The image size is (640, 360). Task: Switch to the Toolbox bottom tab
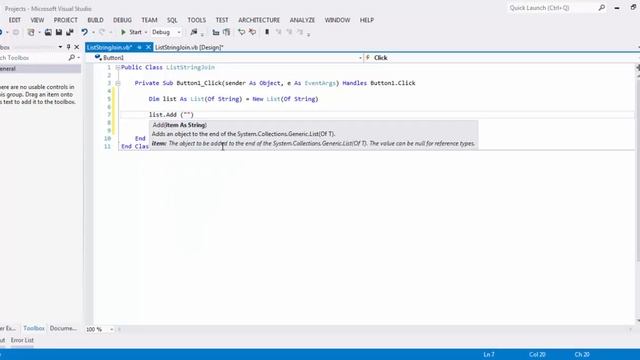33,328
